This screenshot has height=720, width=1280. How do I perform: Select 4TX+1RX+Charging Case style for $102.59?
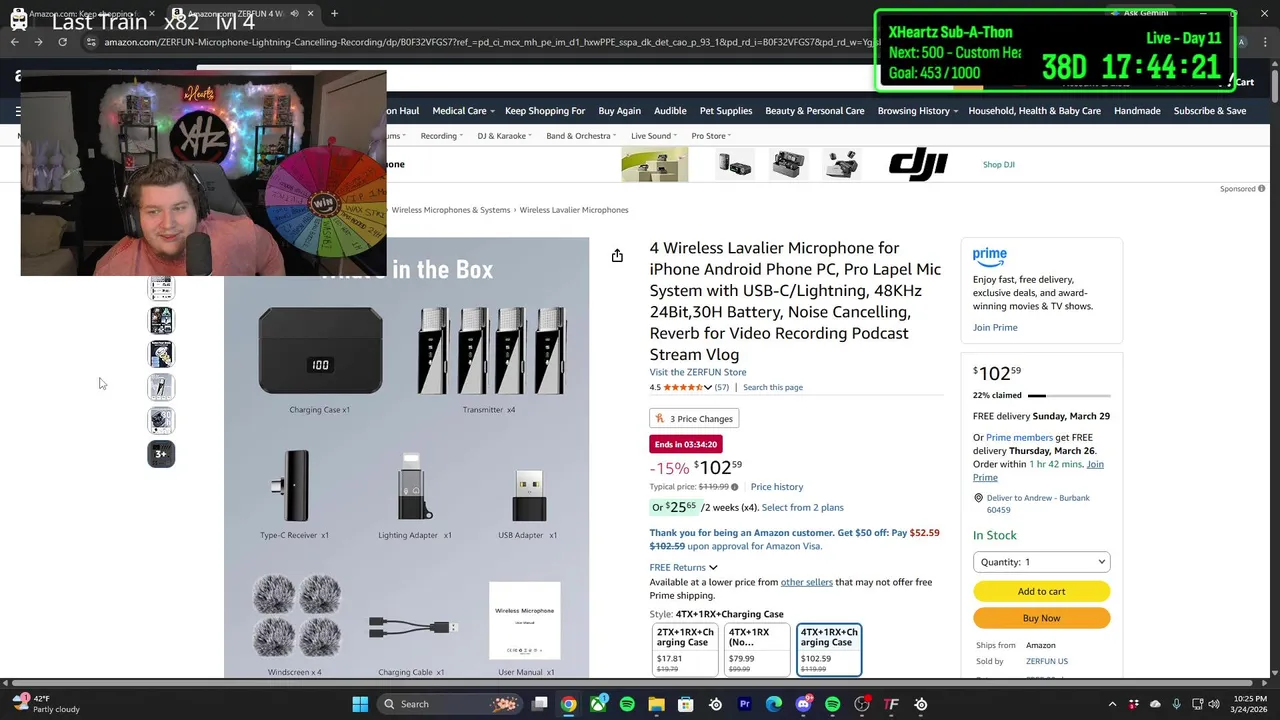[829, 649]
